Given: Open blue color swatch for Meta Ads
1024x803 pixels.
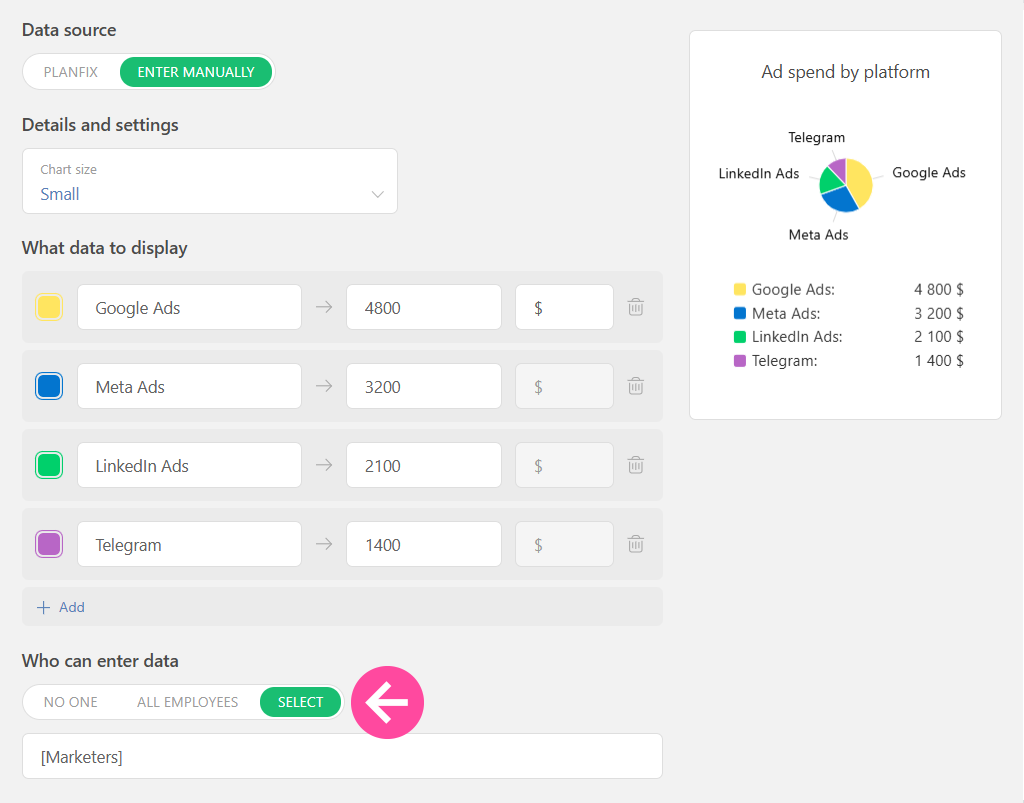Looking at the screenshot, I should (x=49, y=386).
